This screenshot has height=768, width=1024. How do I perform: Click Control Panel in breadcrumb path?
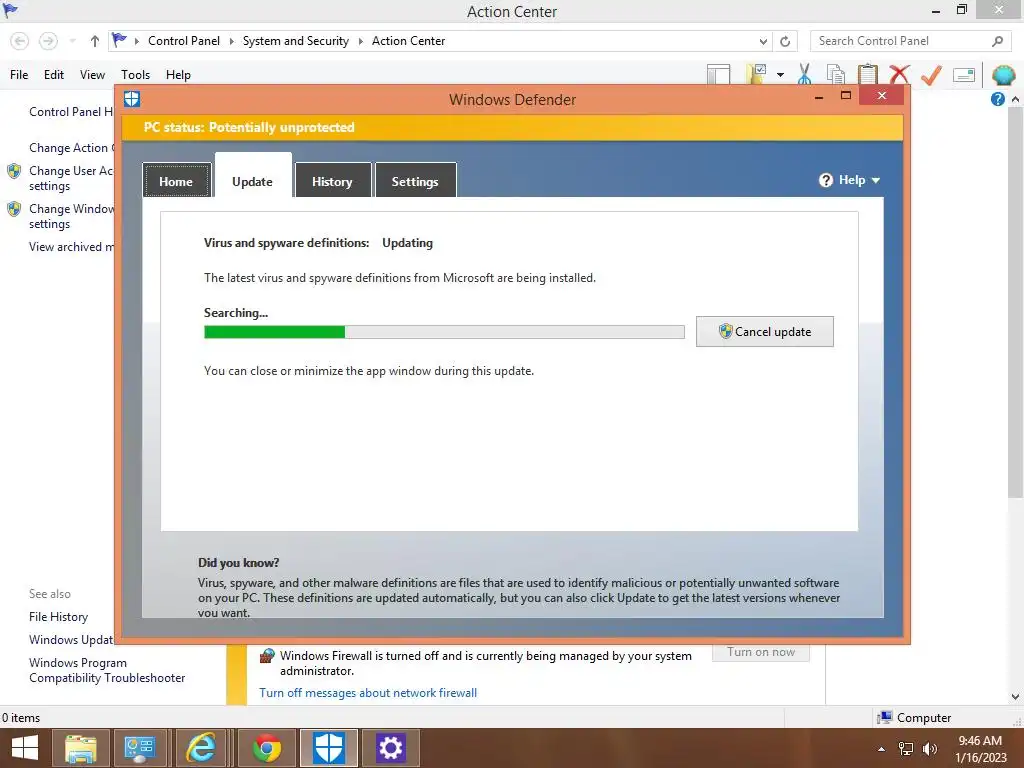184,41
